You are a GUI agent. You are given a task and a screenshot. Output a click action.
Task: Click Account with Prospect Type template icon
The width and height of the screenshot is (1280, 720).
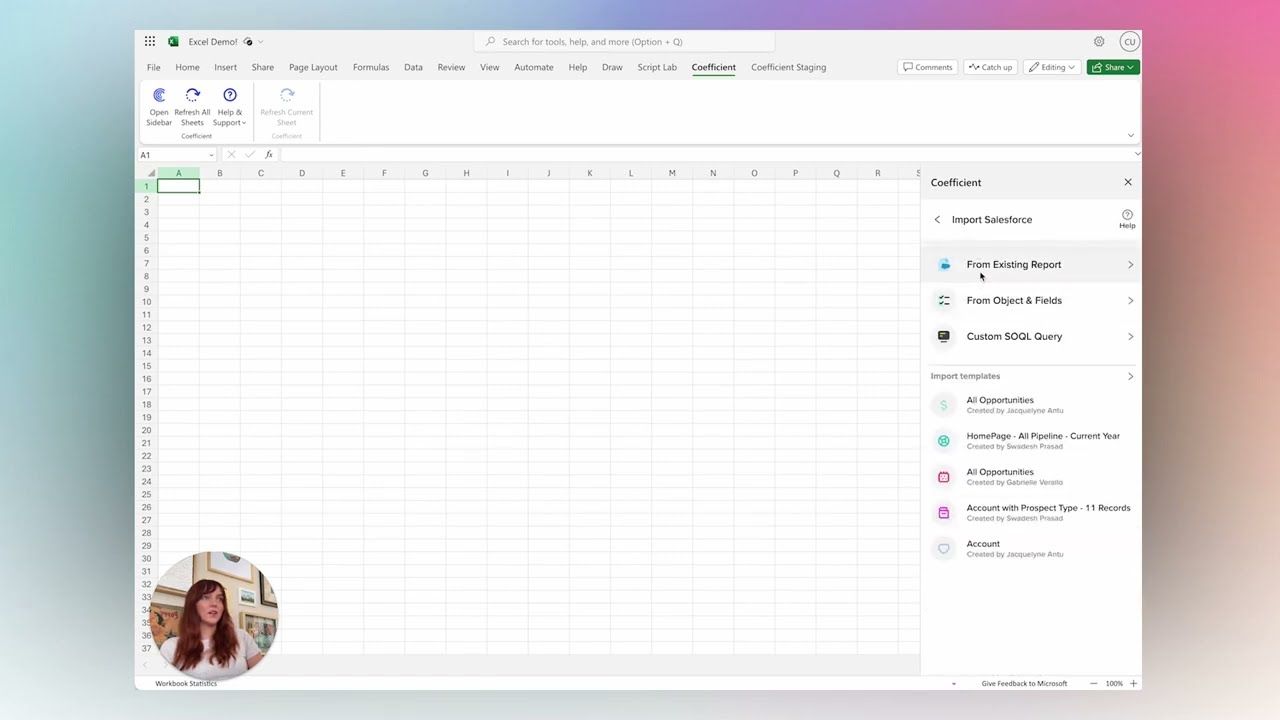tap(943, 513)
